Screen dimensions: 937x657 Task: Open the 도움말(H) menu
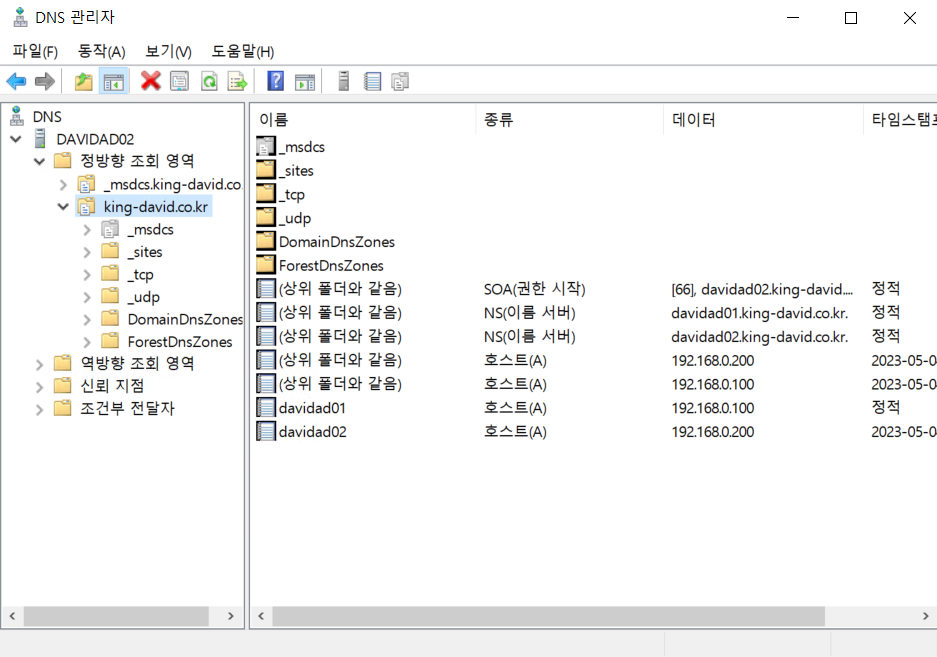(243, 51)
